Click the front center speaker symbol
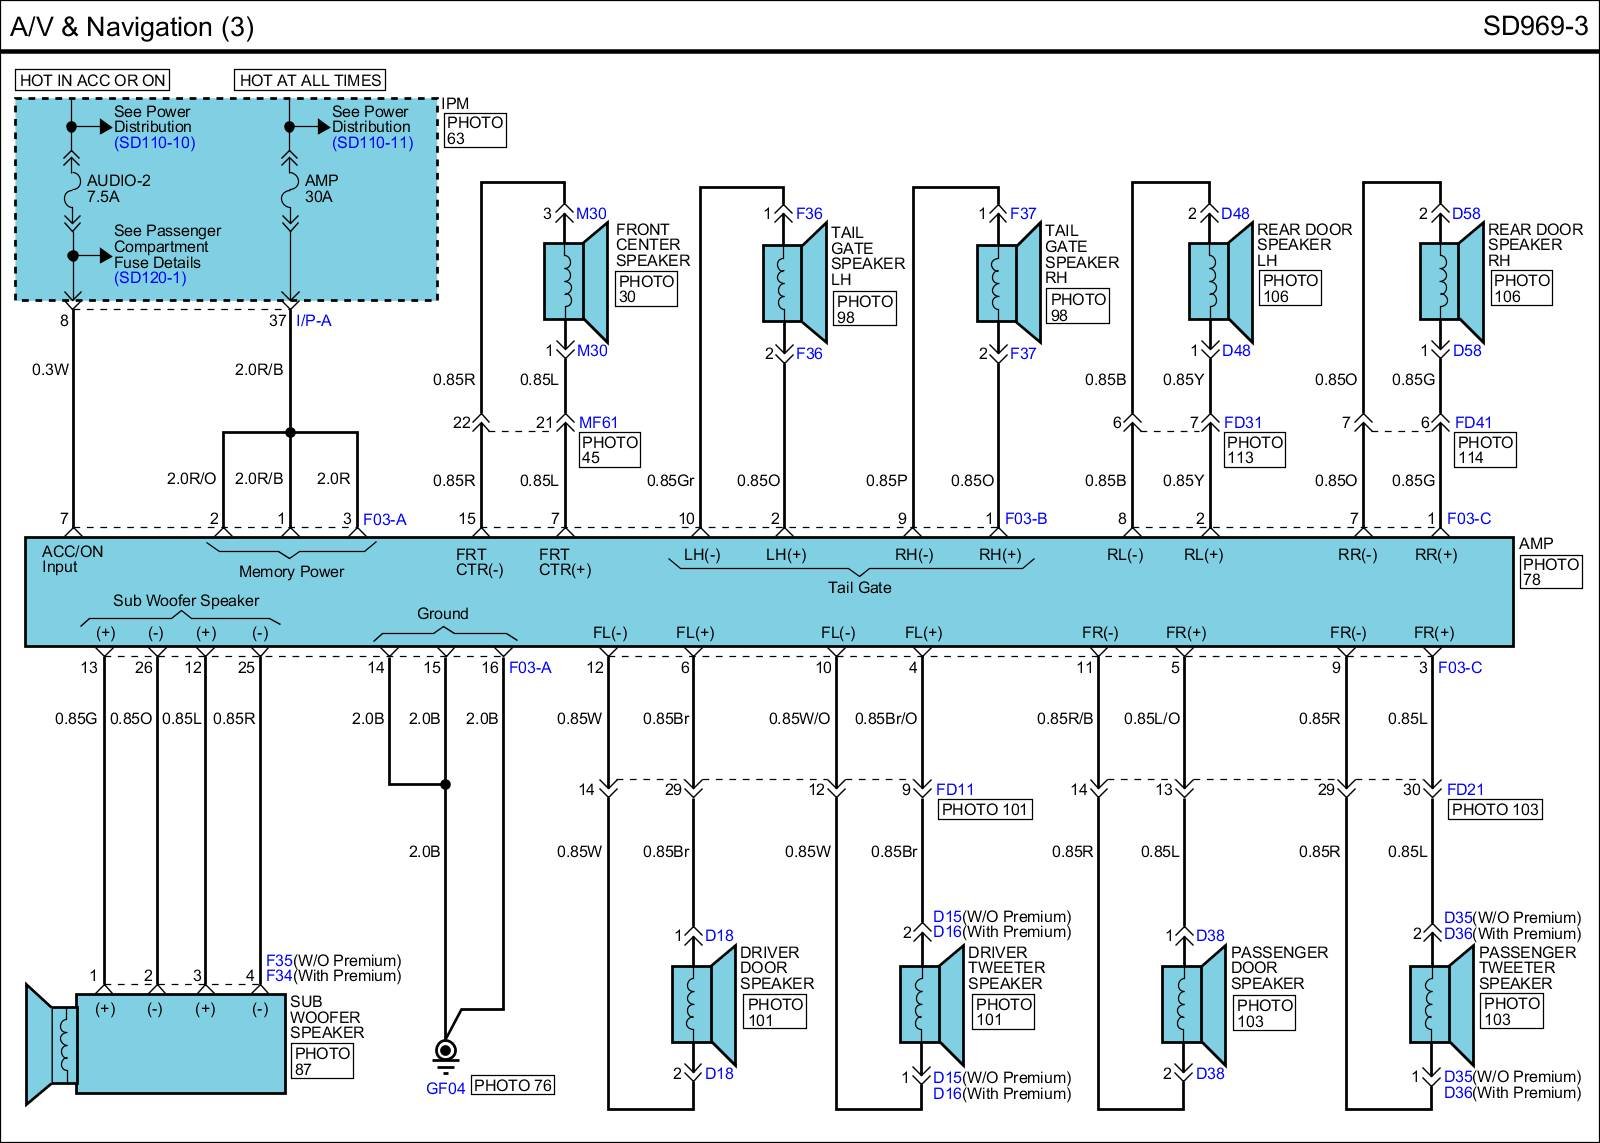Image resolution: width=1600 pixels, height=1143 pixels. coord(575,281)
